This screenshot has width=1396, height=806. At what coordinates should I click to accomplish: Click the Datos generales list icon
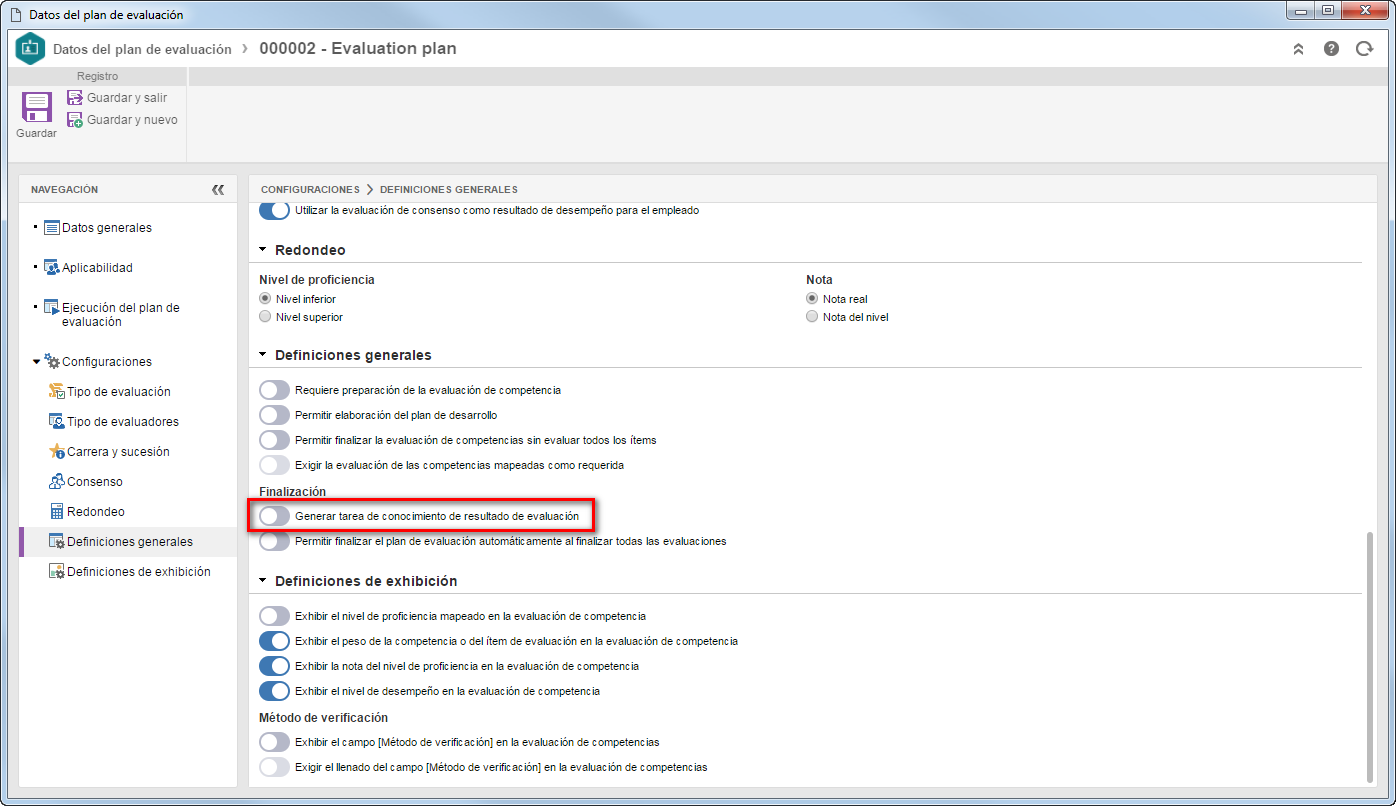[52, 228]
